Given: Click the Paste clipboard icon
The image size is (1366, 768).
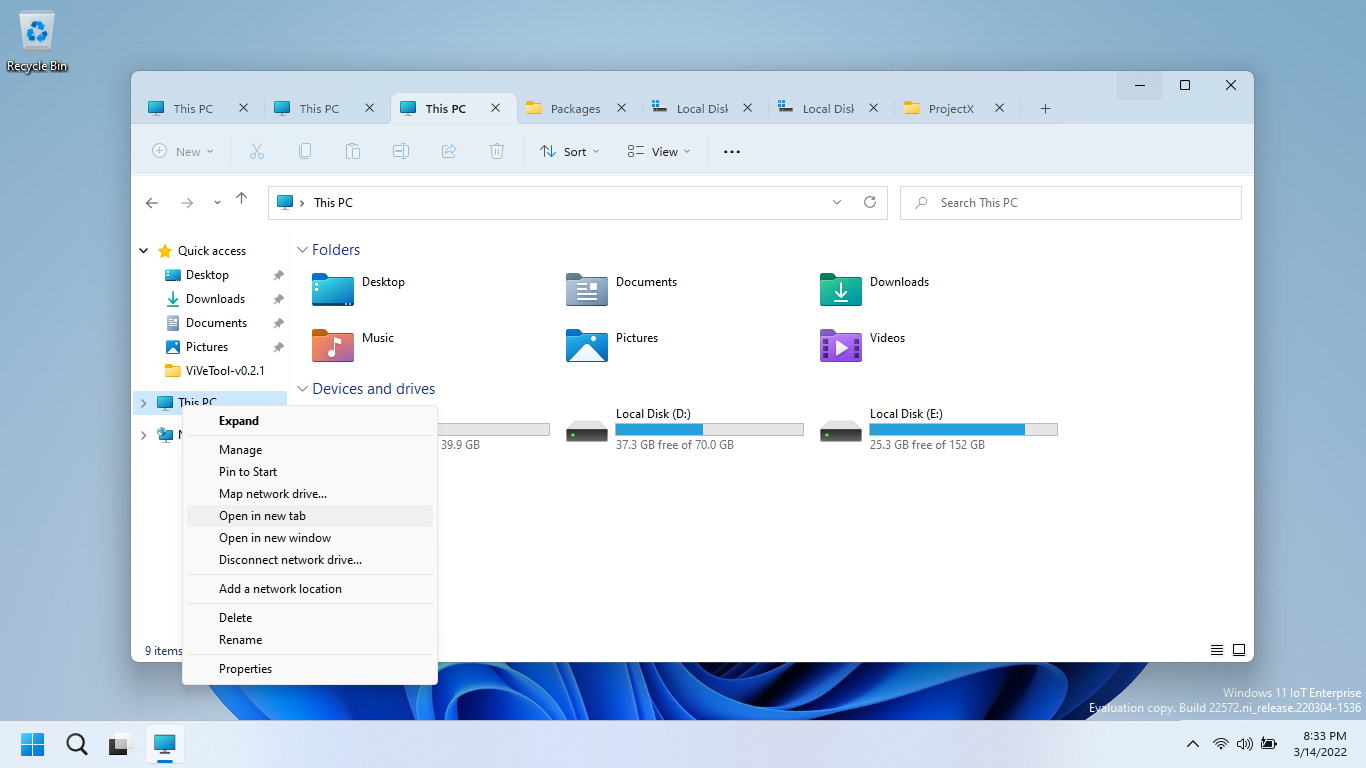Looking at the screenshot, I should pos(352,151).
